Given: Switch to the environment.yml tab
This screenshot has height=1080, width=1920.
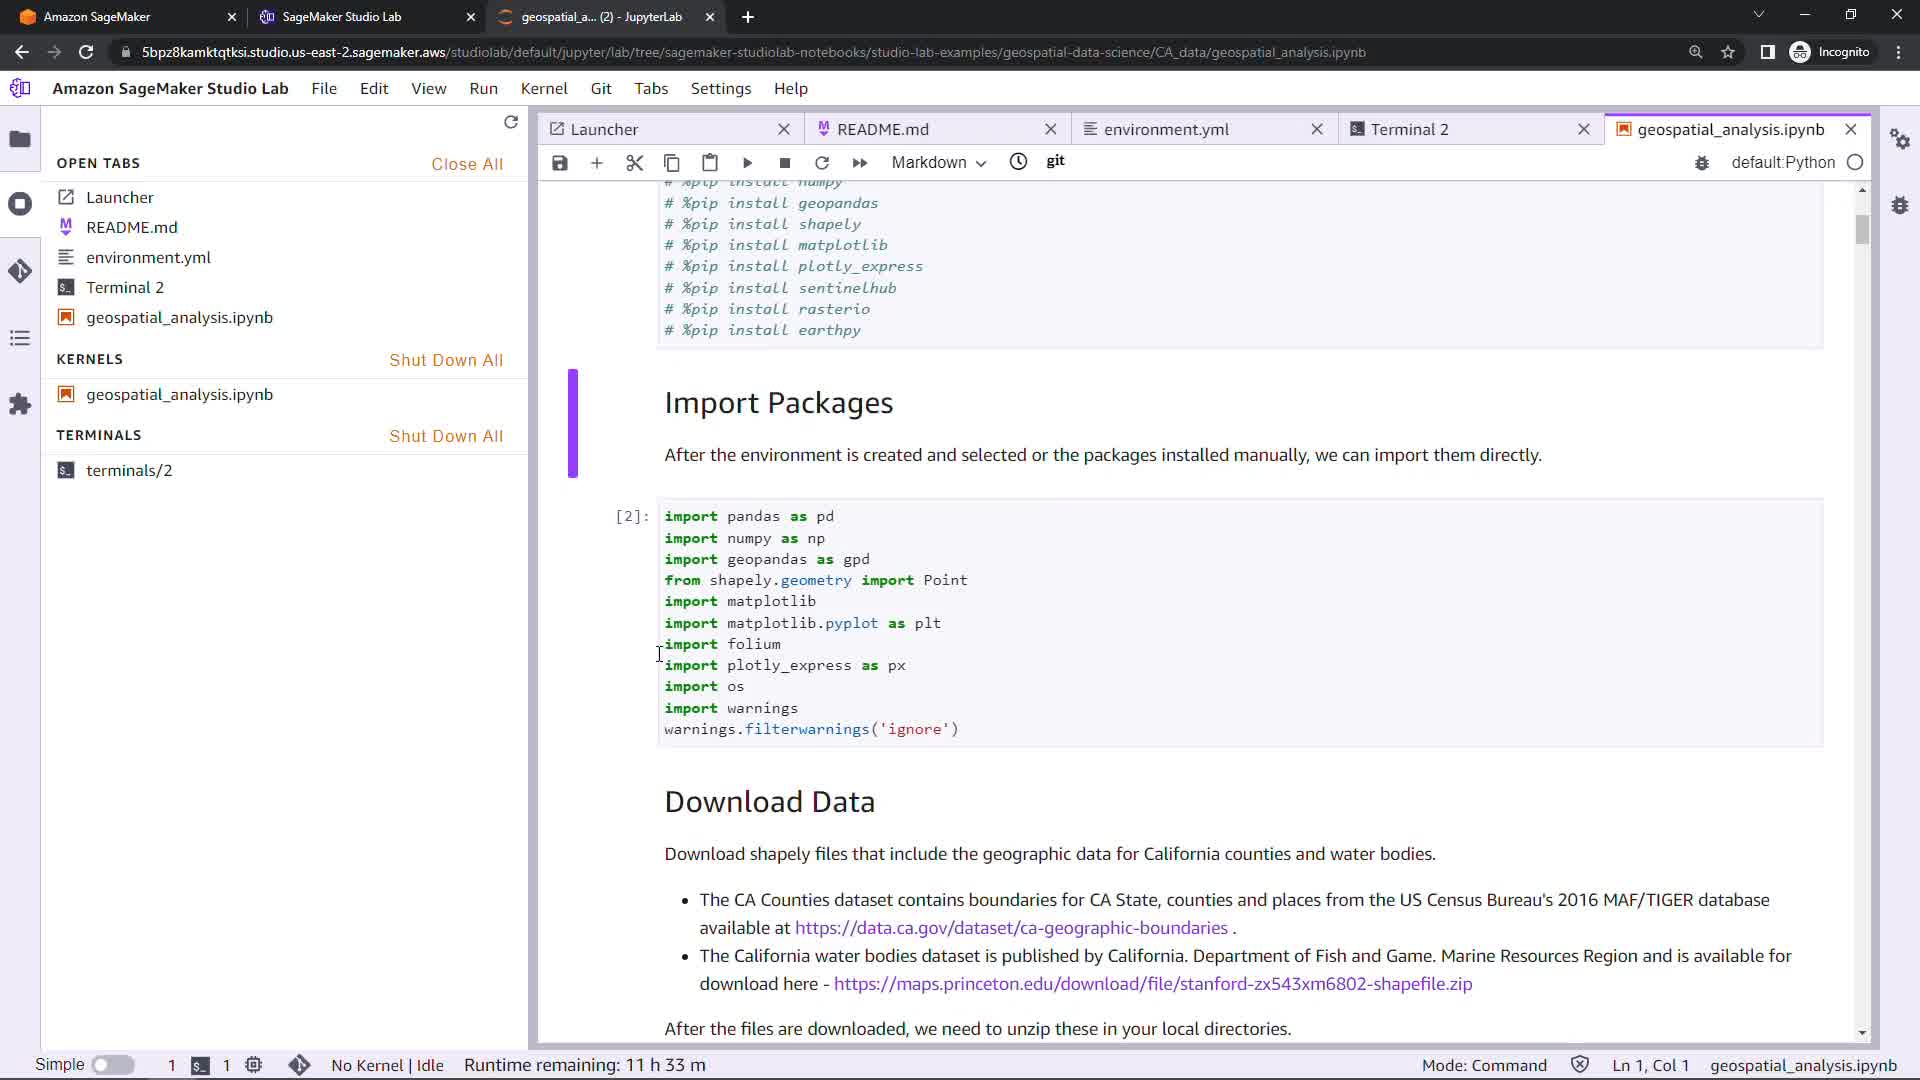Looking at the screenshot, I should [x=1166, y=129].
